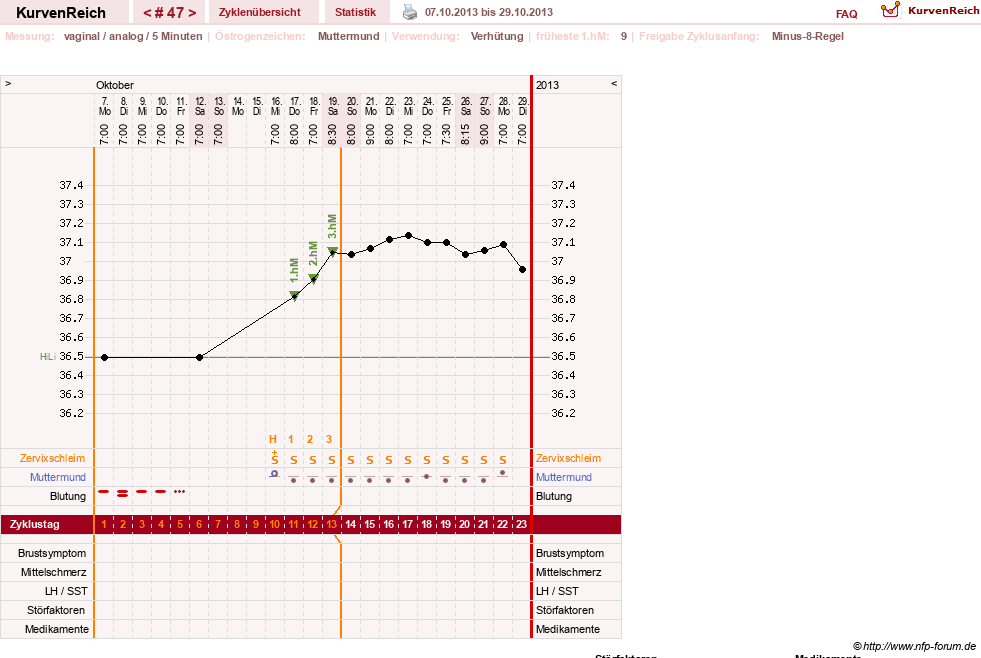Click the Zervixschleim S+ symbol on cycle day 10

click(x=275, y=458)
